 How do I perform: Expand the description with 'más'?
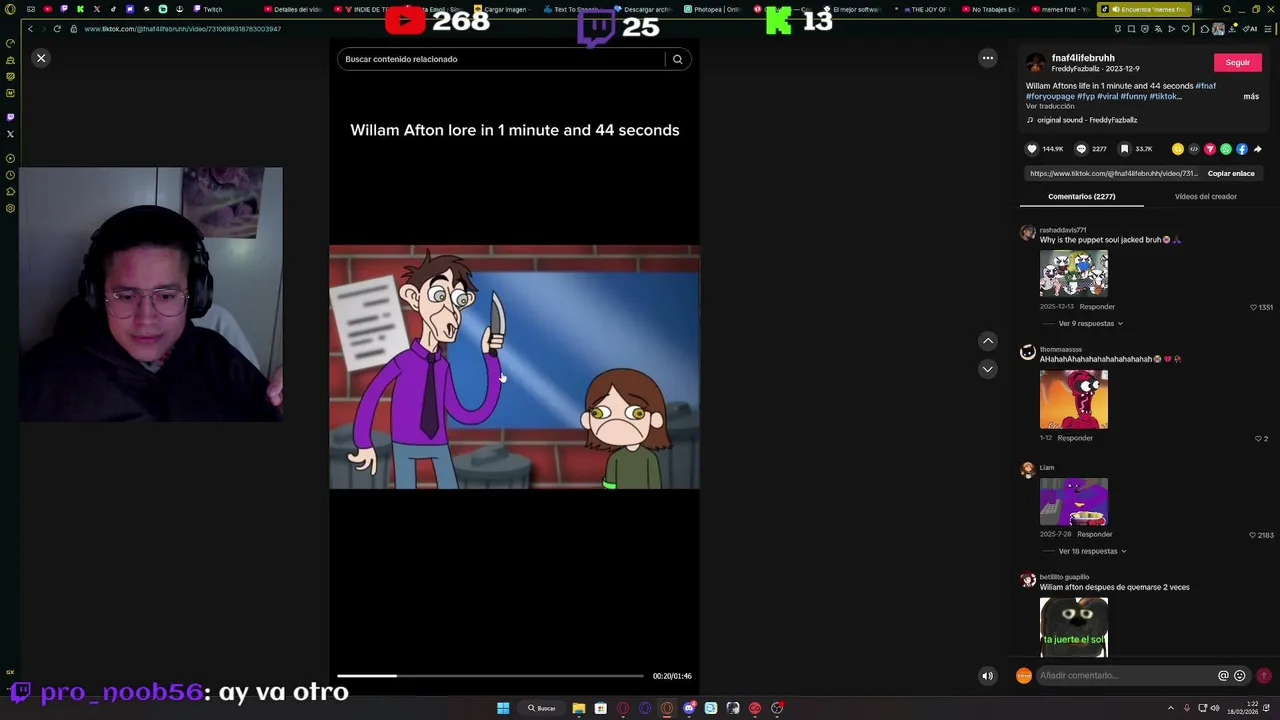coord(1251,96)
